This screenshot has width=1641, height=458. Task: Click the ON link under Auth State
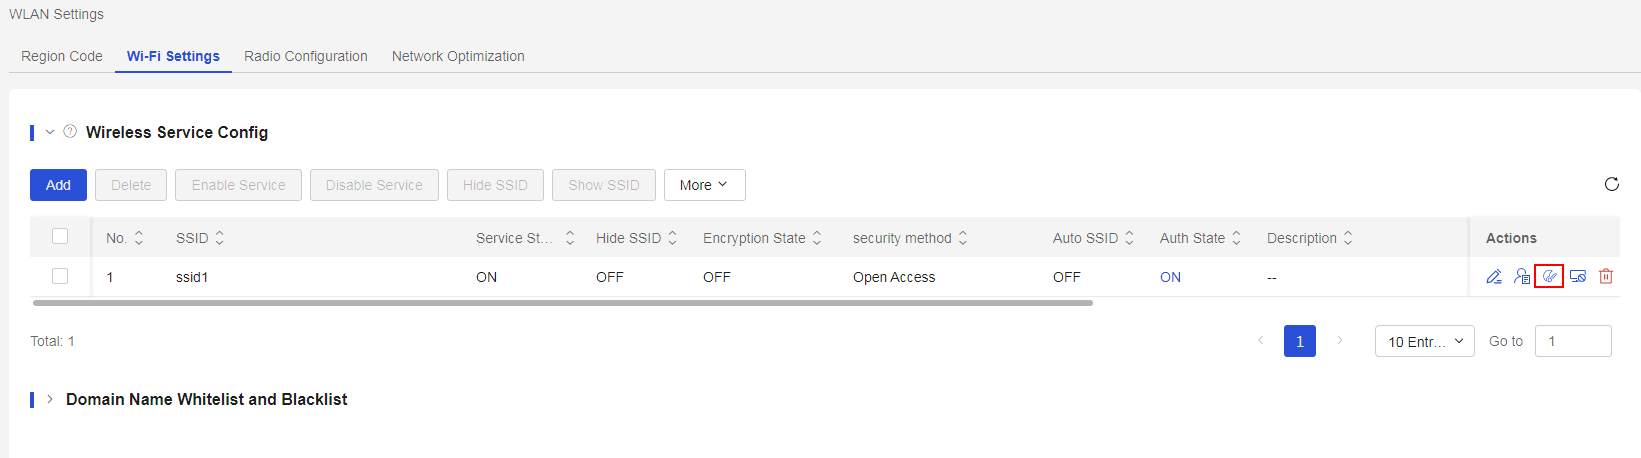(1170, 277)
